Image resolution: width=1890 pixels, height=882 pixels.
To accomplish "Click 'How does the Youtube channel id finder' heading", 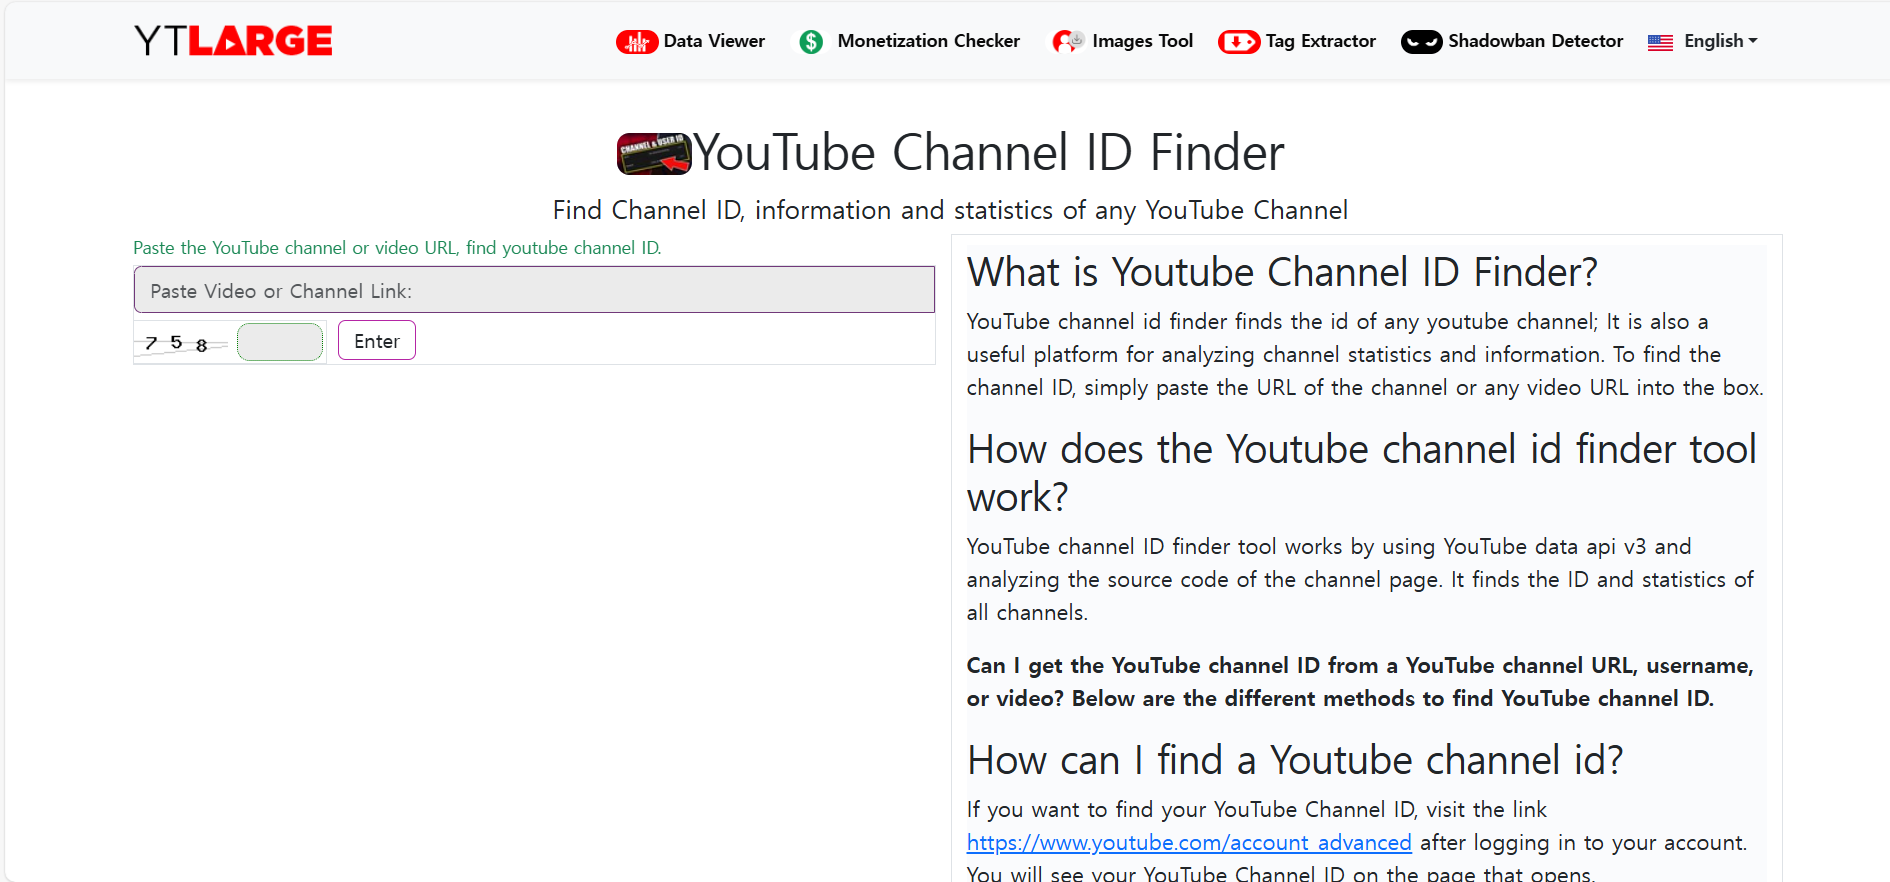I will click(x=1362, y=473).
